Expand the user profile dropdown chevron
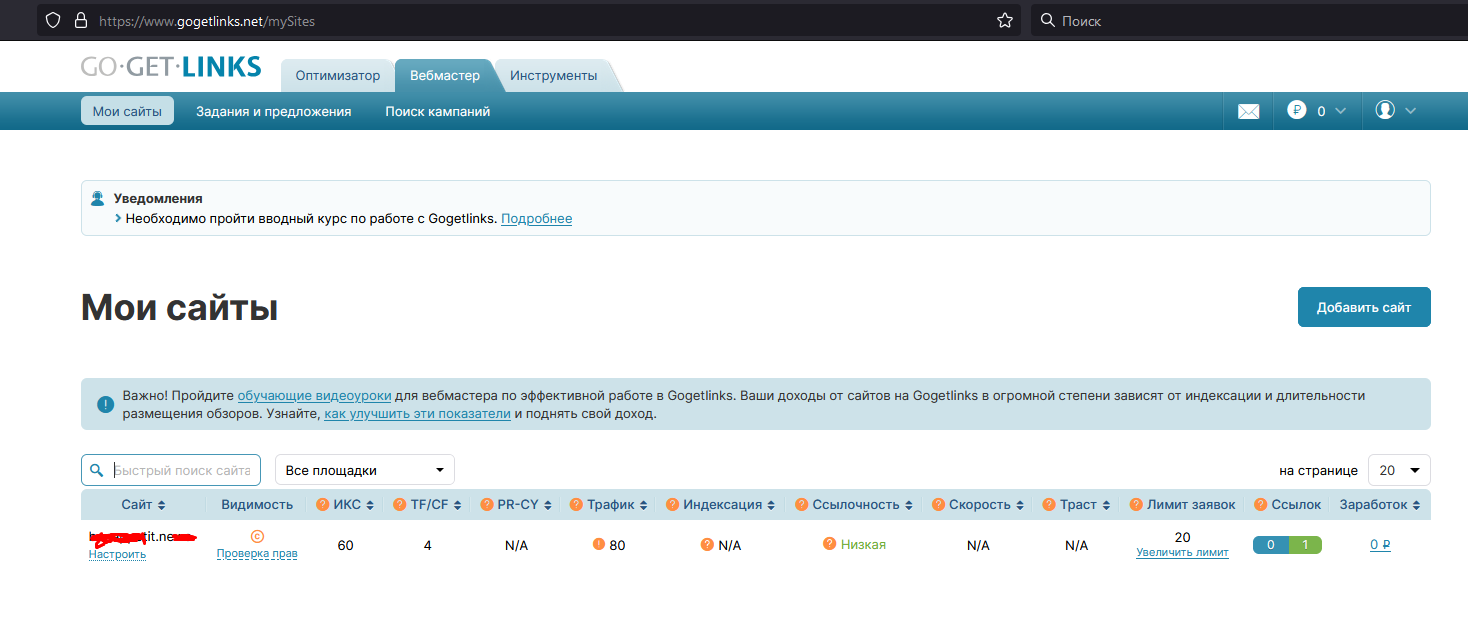The image size is (1468, 618). (x=1410, y=111)
